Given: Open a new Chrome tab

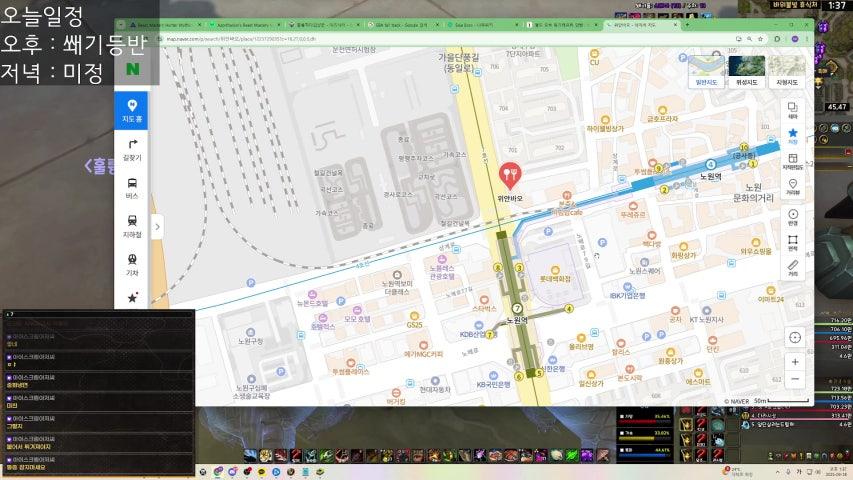Looking at the screenshot, I should pyautogui.click(x=687, y=25).
